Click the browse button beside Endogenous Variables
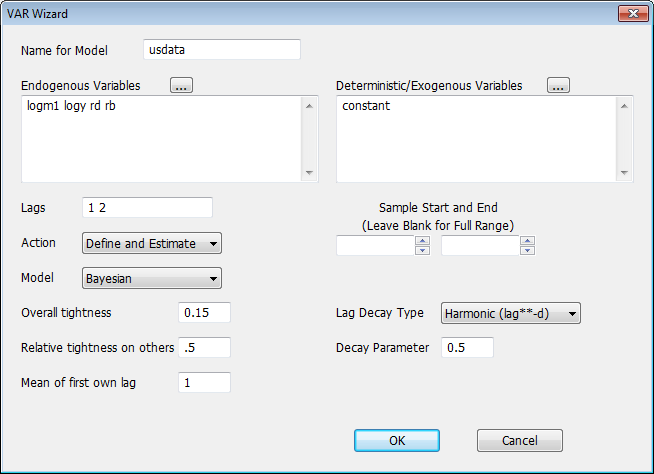The height and width of the screenshot is (474, 654). (181, 86)
